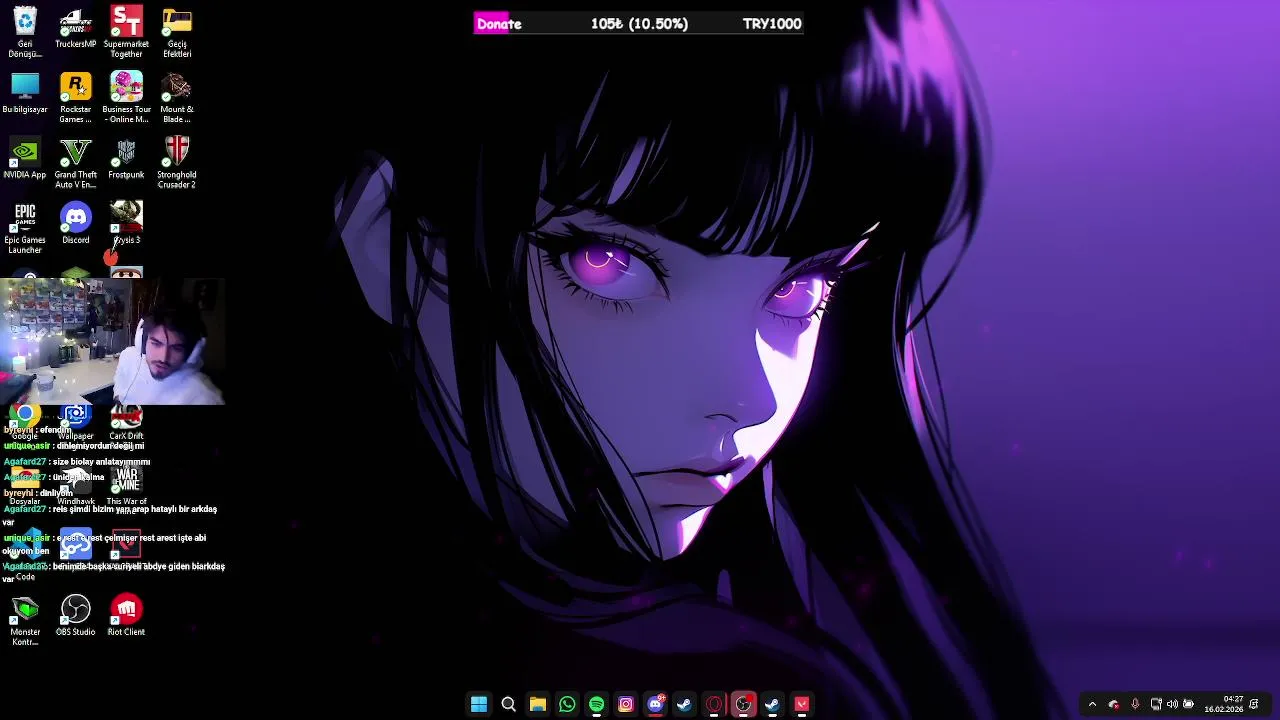The width and height of the screenshot is (1280, 720).
Task: Click the battery status icon
Action: tap(1188, 704)
